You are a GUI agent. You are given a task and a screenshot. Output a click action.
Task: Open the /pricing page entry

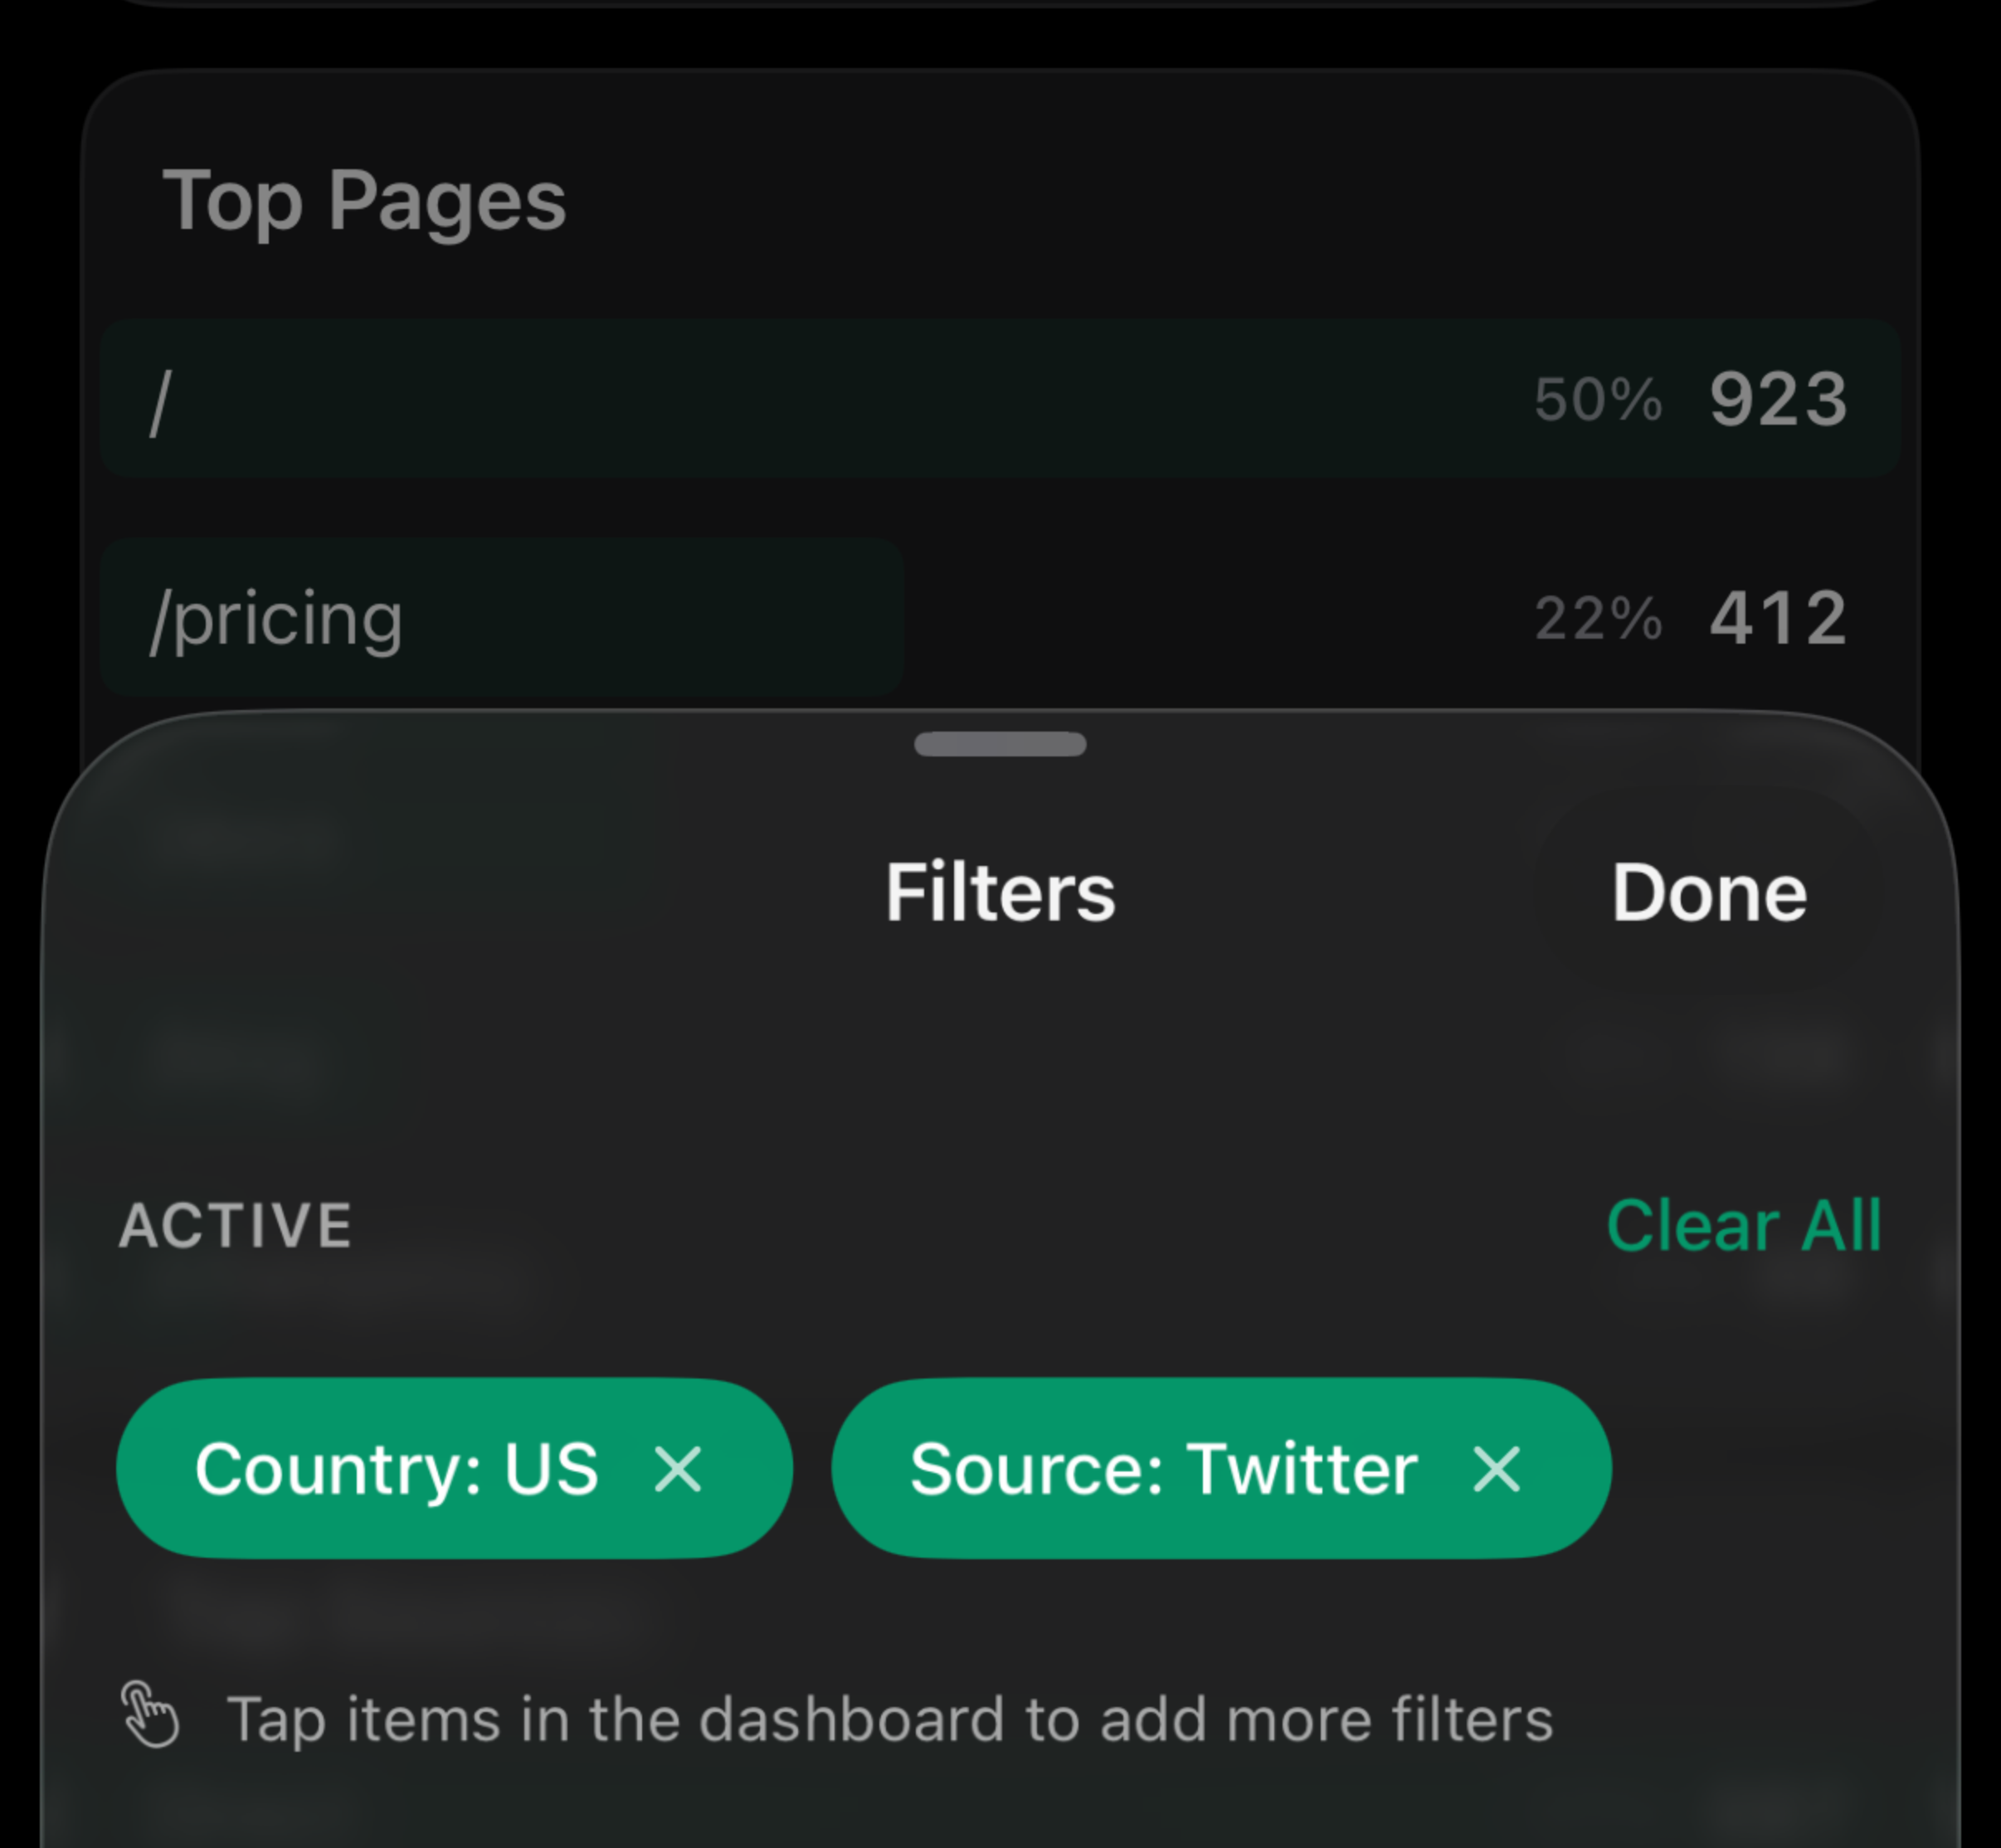(500, 618)
